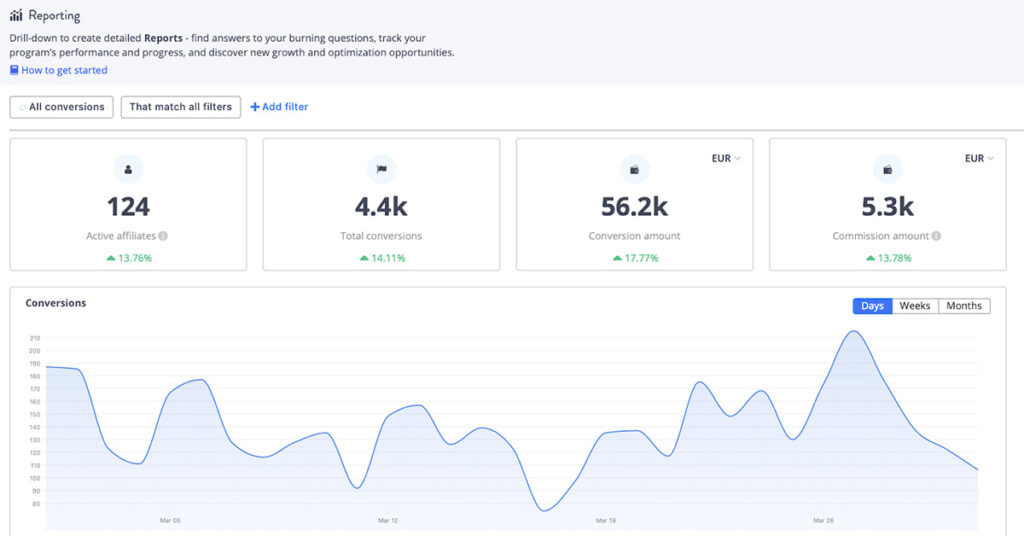Click info icon next to Active affiliates

pyautogui.click(x=163, y=236)
